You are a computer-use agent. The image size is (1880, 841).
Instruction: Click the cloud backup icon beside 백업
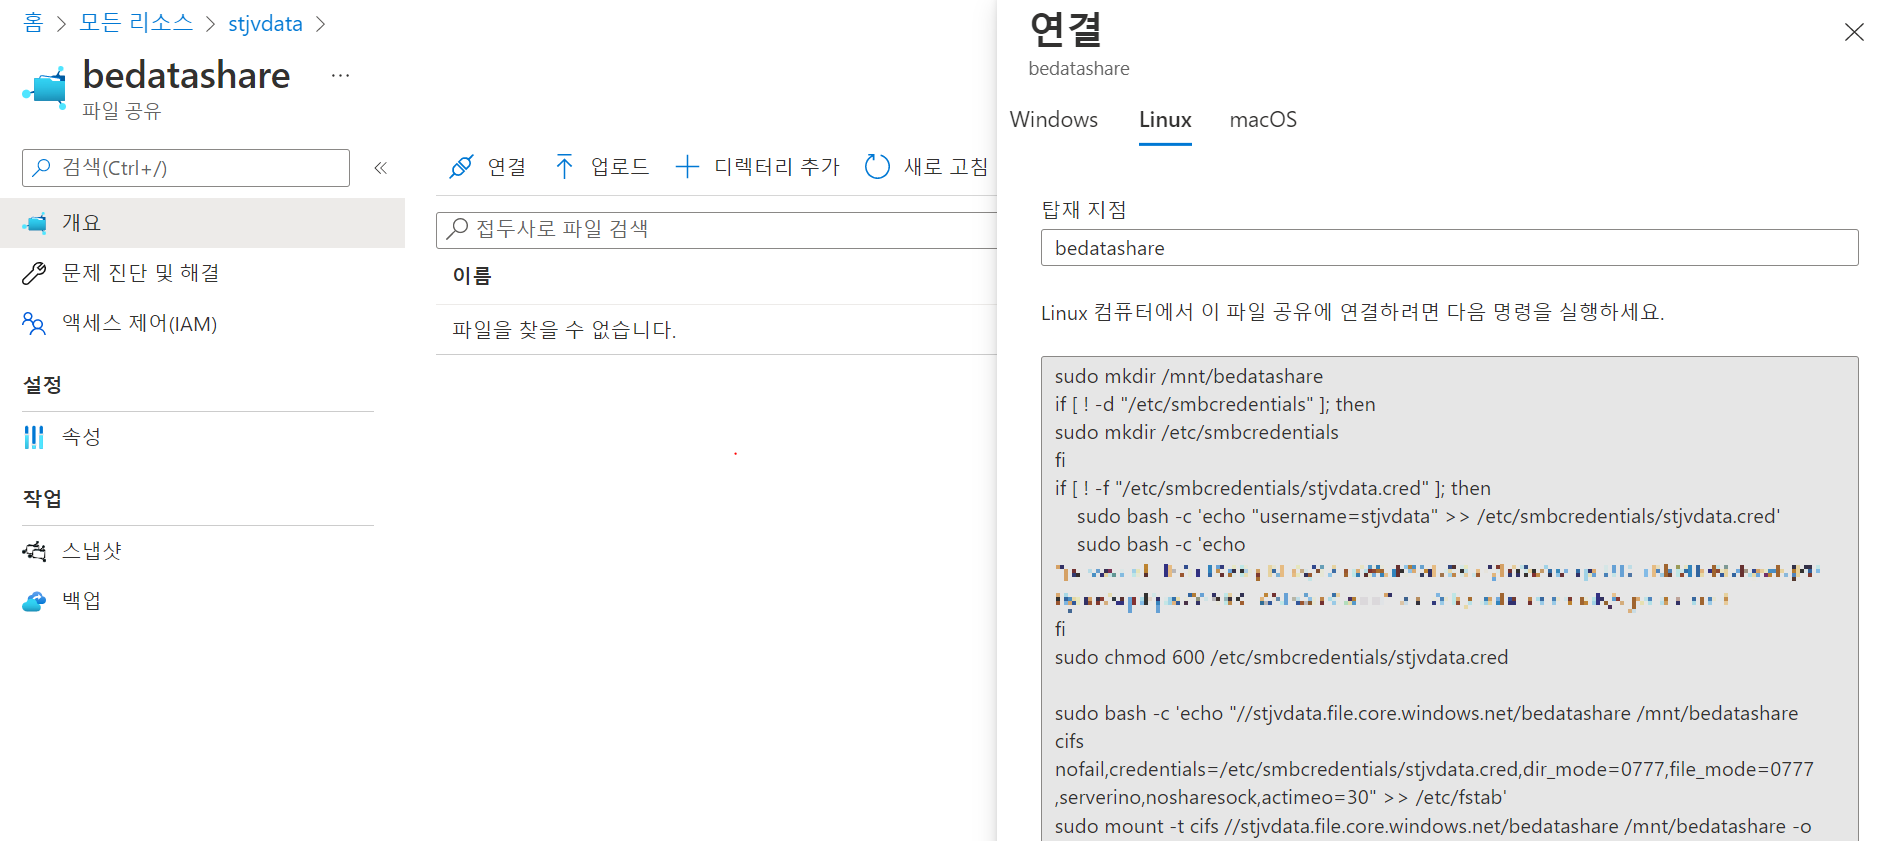[34, 601]
